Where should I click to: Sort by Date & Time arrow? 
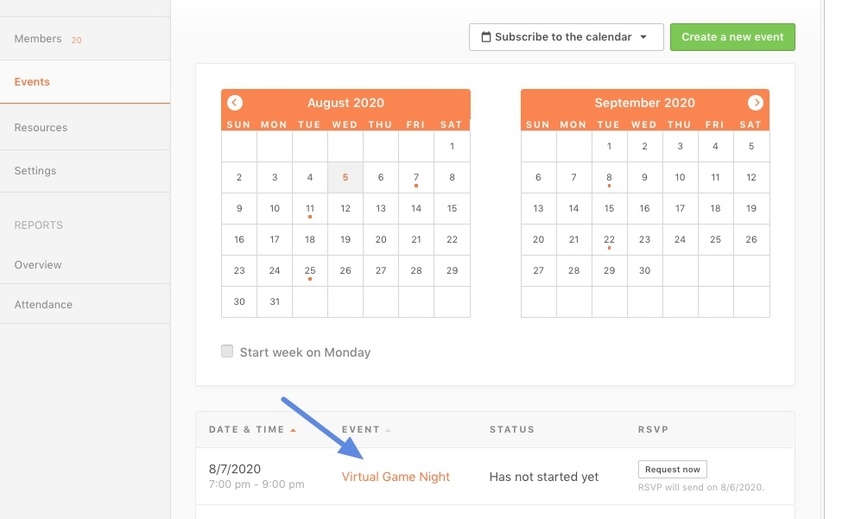(x=293, y=430)
